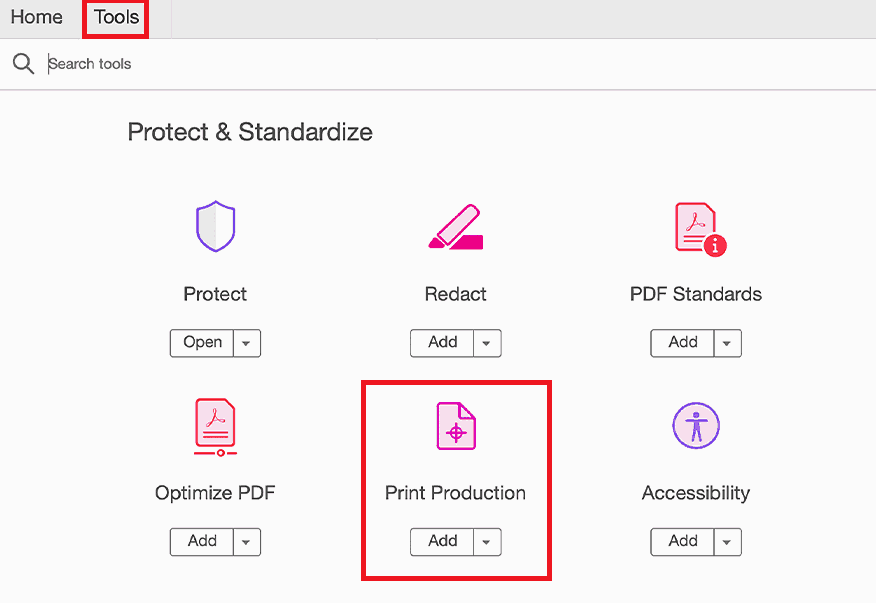
Task: Select the Protect shield icon
Action: [x=215, y=226]
